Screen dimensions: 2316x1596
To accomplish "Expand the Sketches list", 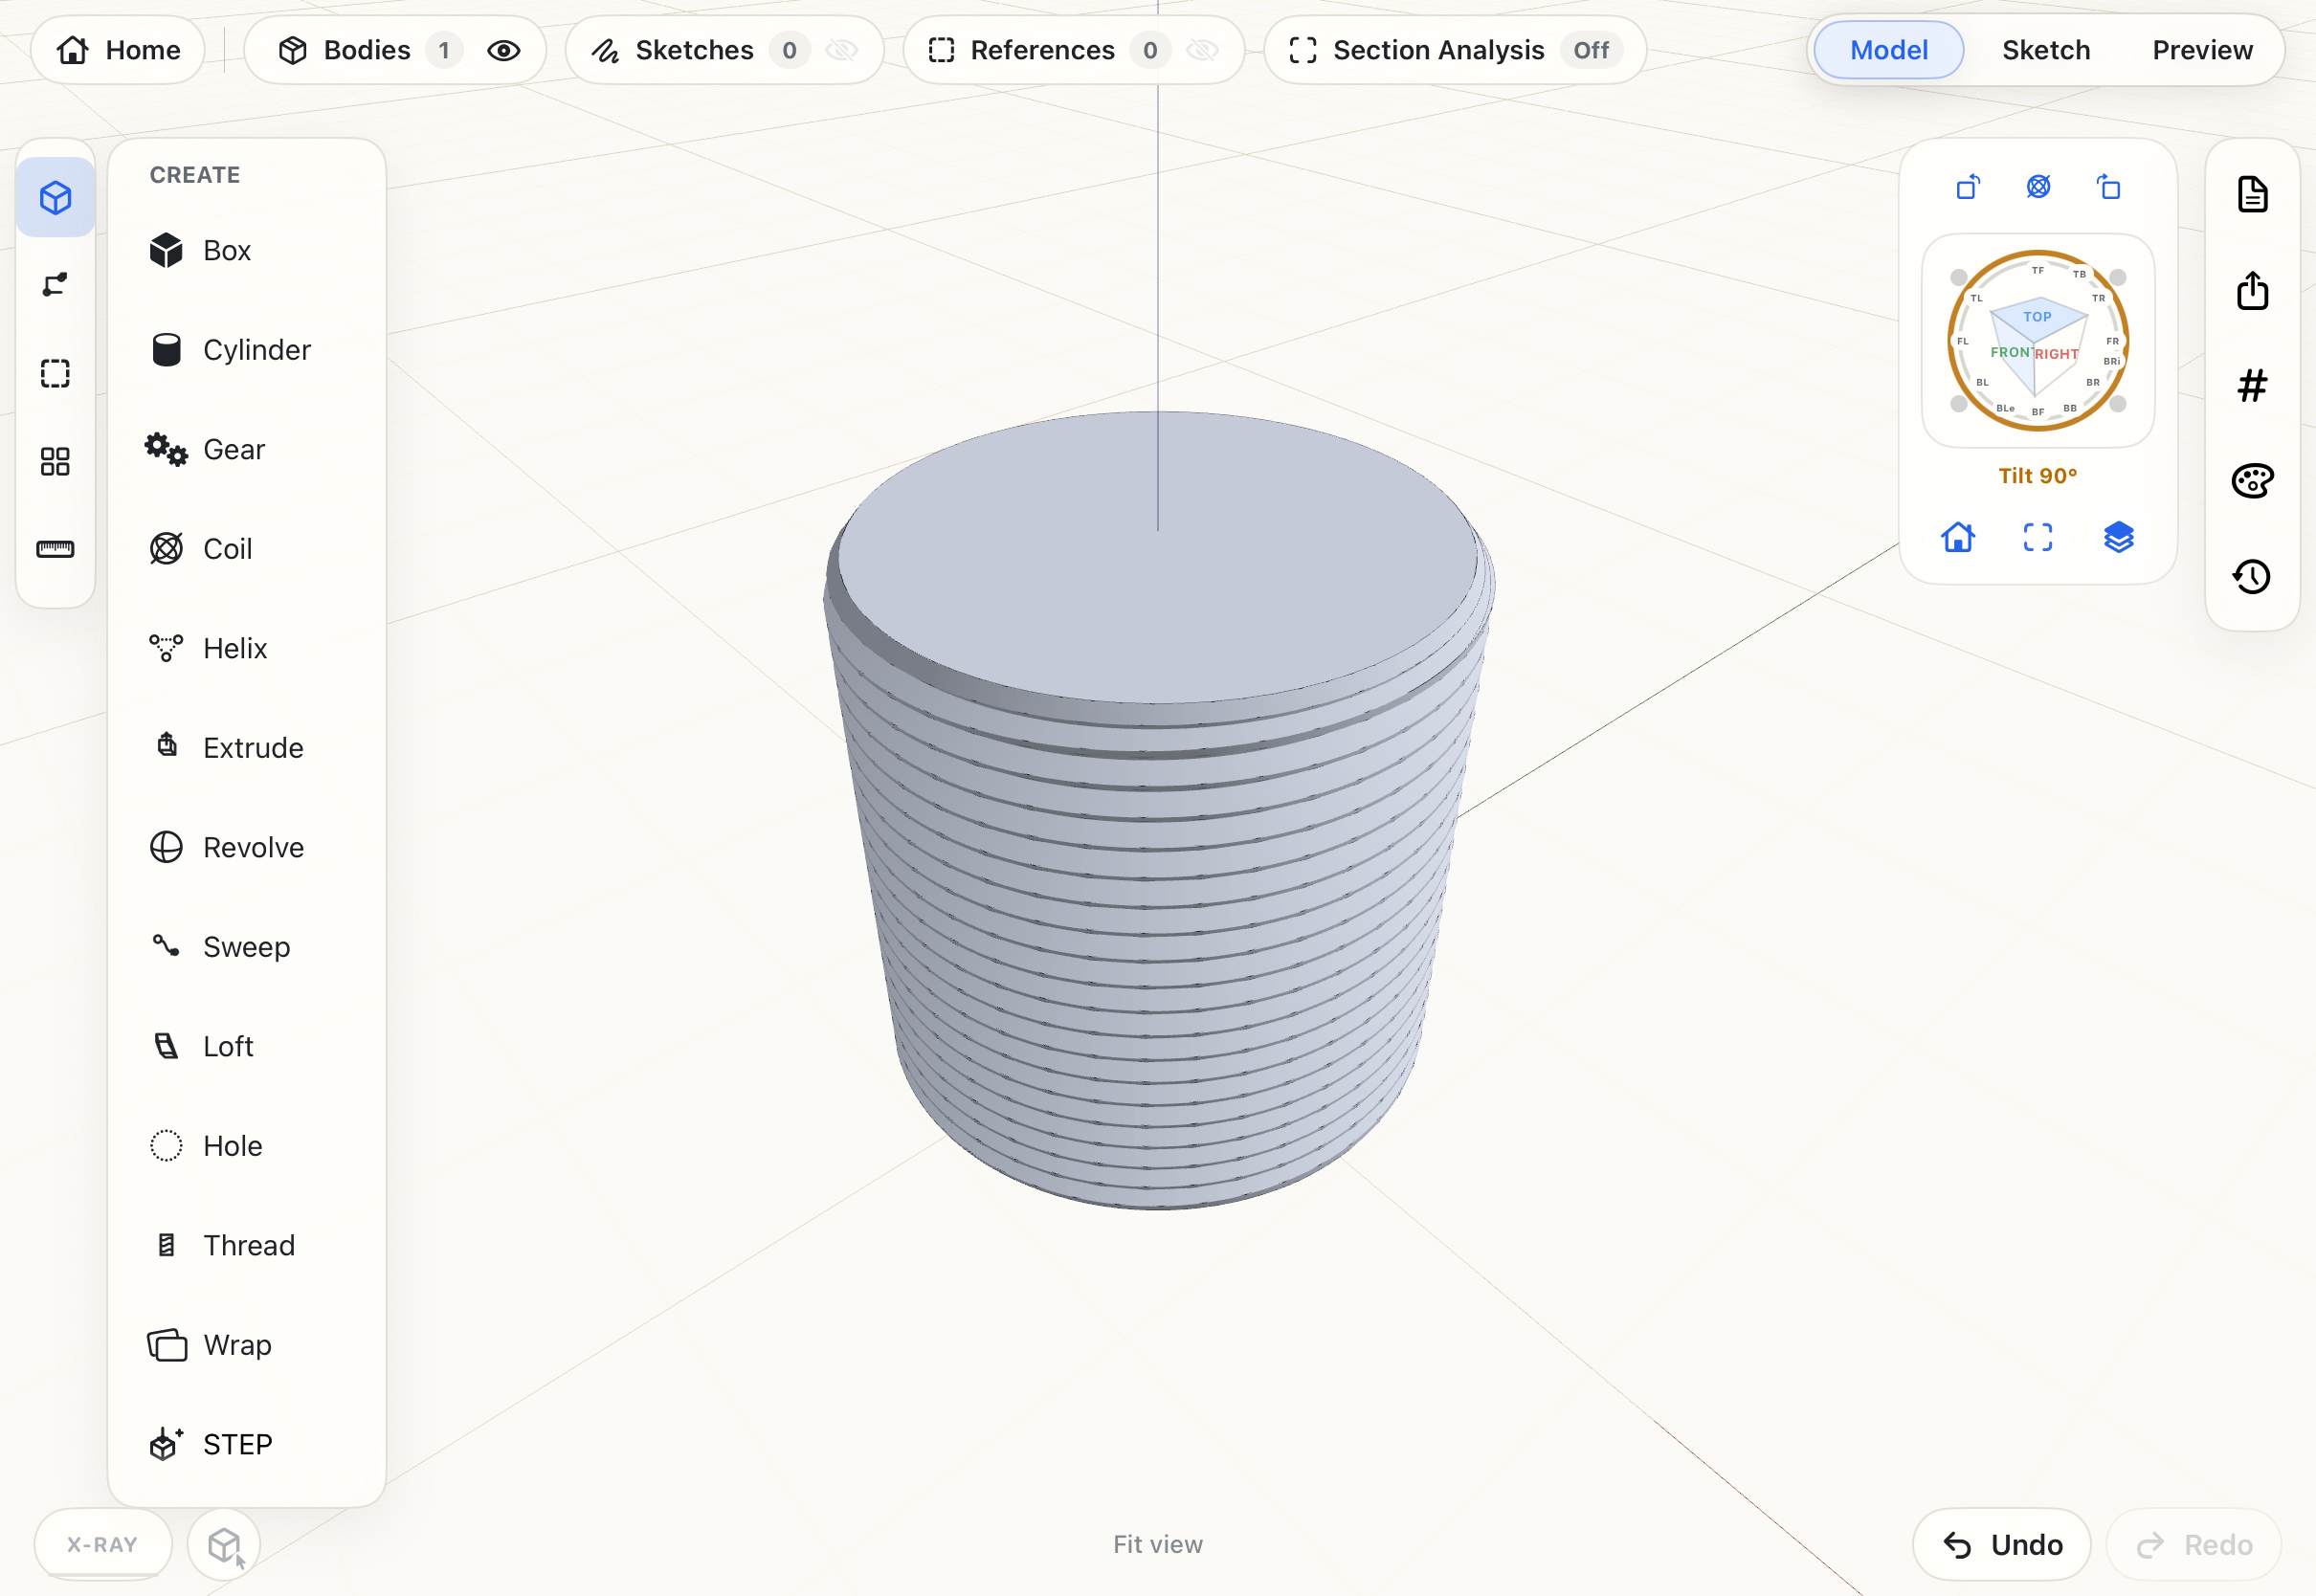I will pos(694,50).
